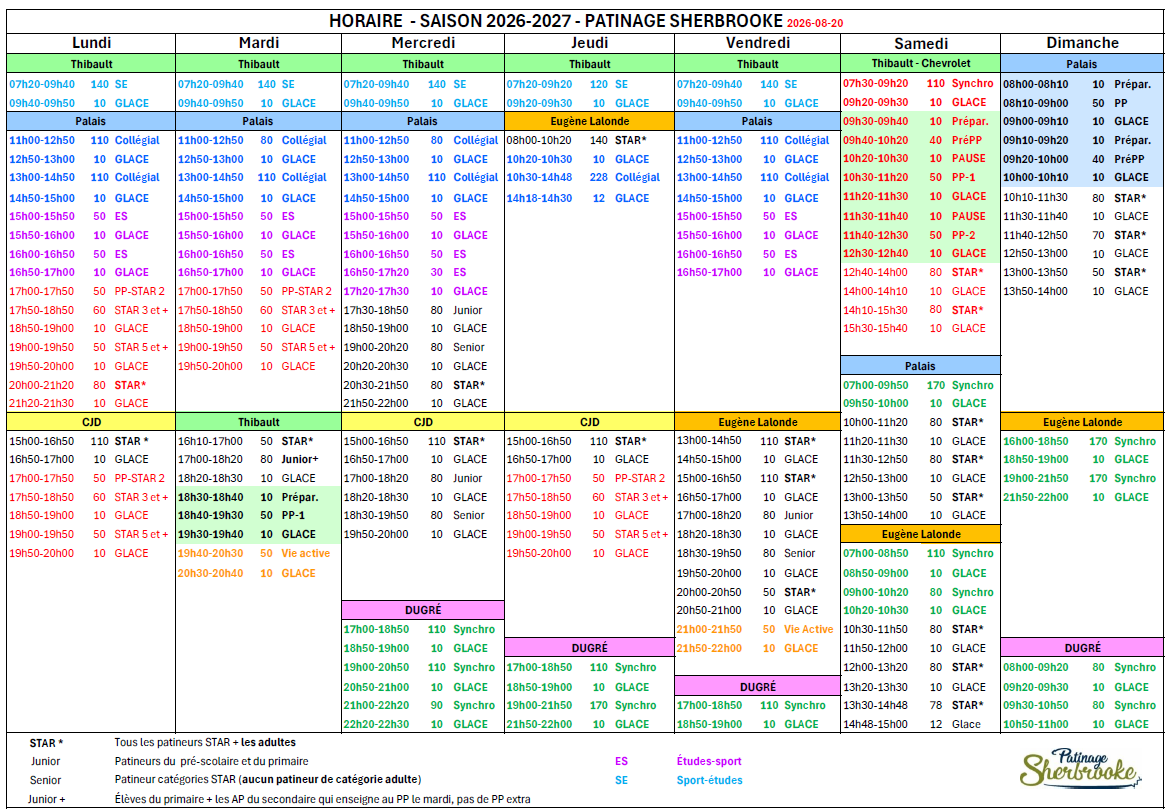1168x811 pixels.
Task: Click the '14h48-15h00' Glace time on Samedi
Action: pos(876,724)
